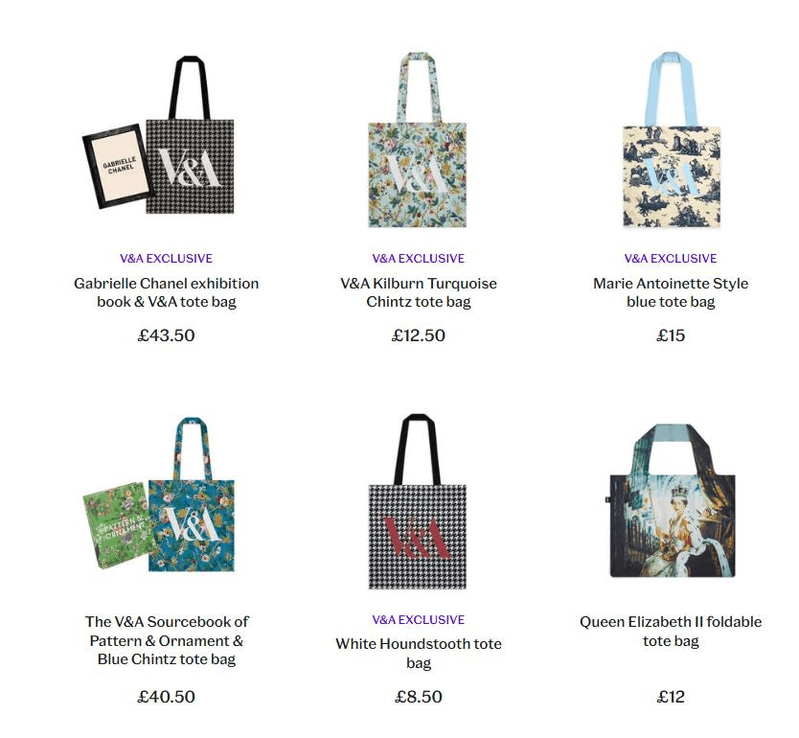Open Gabrielle Chanel book and tote image
Image resolution: width=799 pixels, height=738 pixels.
[158, 135]
